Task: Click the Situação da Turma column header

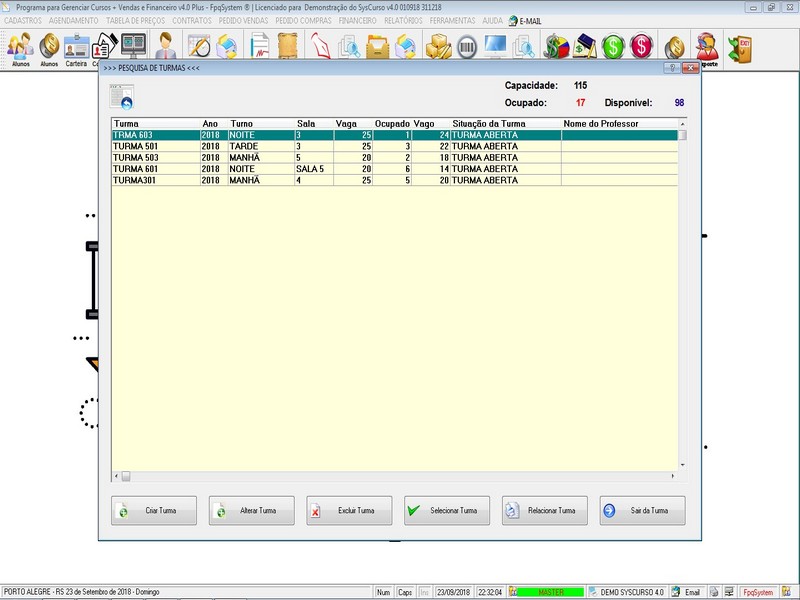Action: 506,123
